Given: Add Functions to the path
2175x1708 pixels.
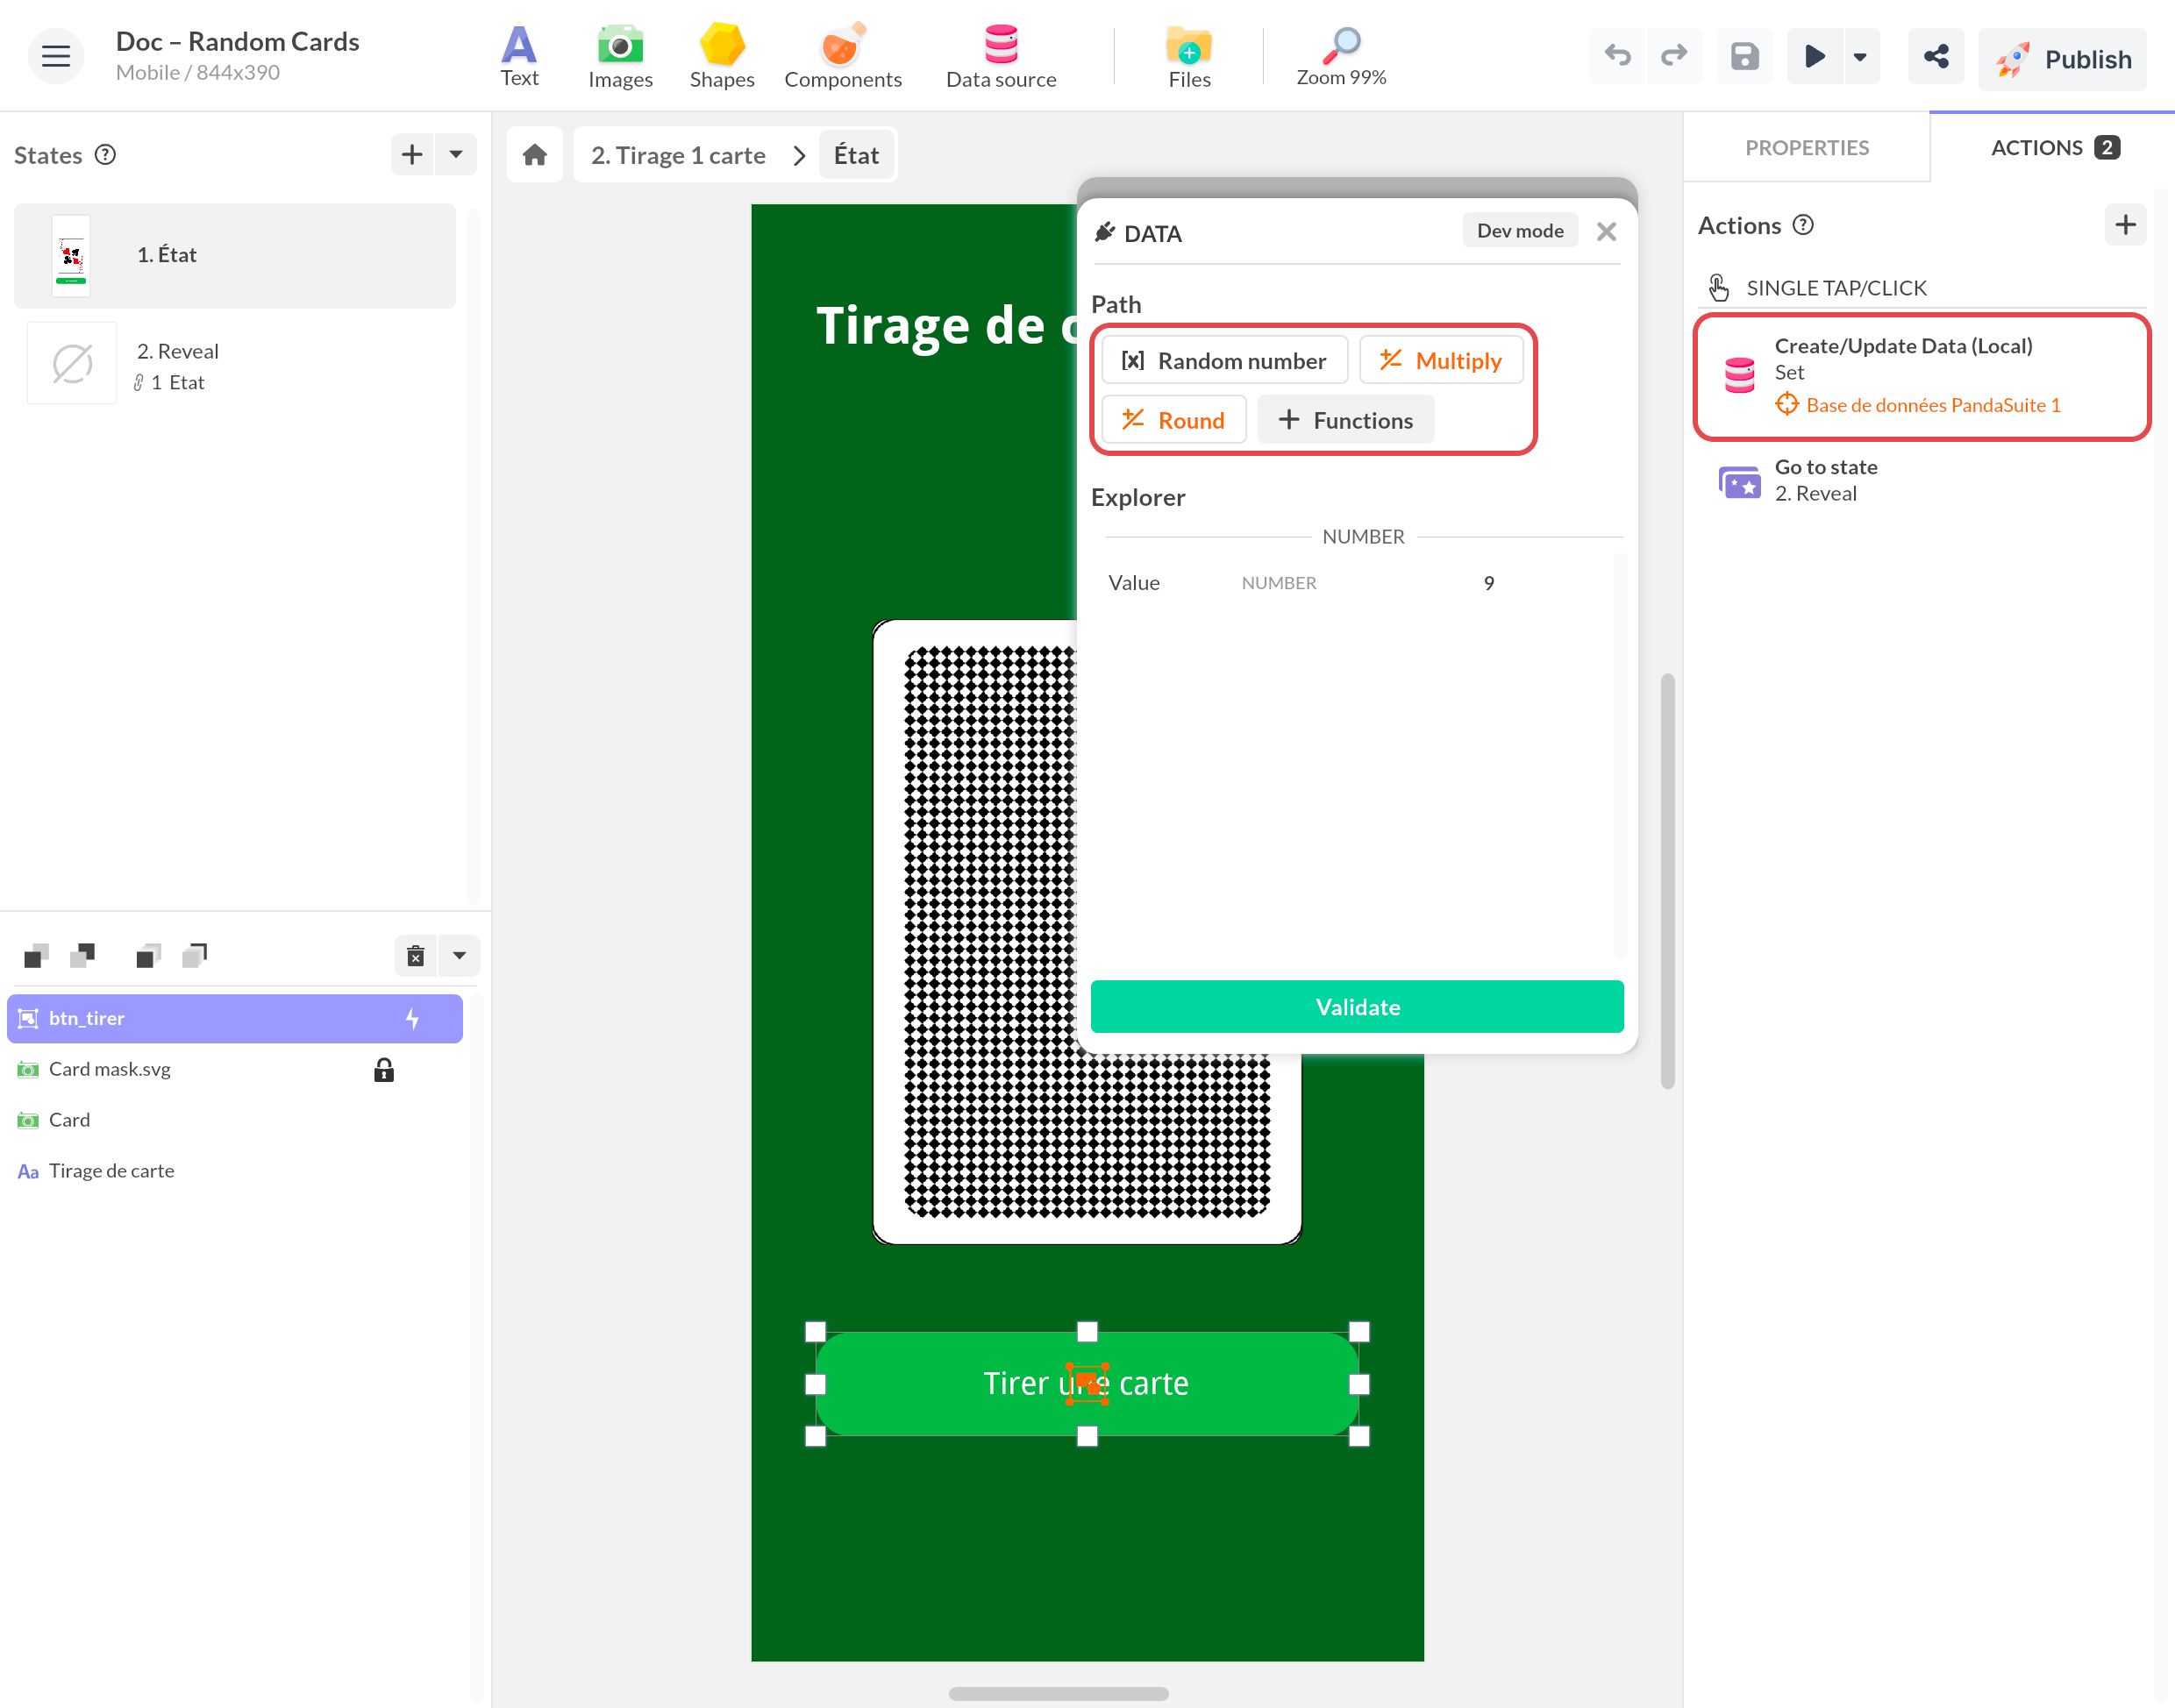Looking at the screenshot, I should tap(1345, 420).
